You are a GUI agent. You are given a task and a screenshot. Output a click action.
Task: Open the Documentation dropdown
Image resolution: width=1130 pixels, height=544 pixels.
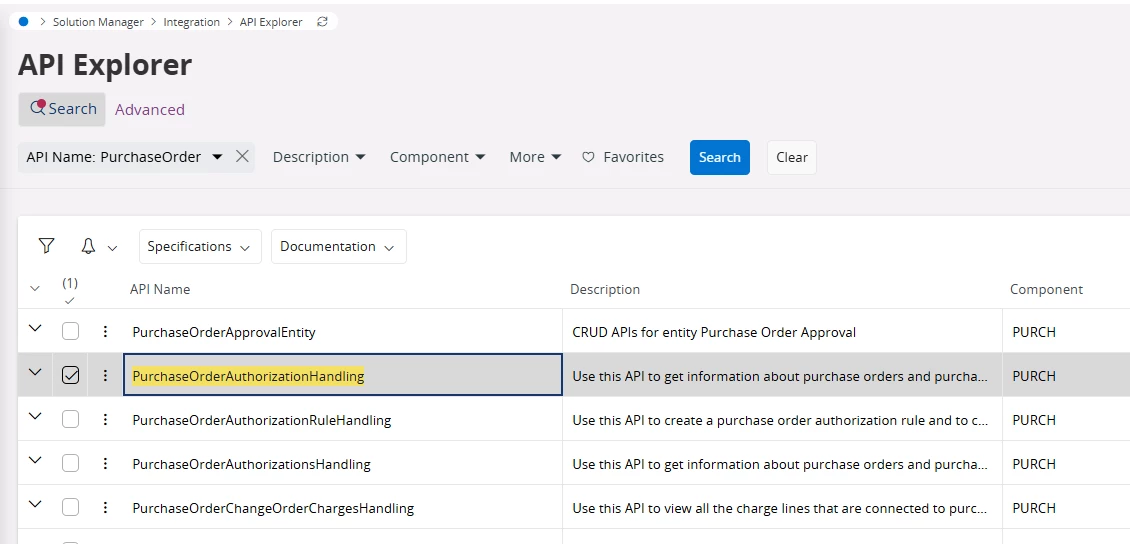tap(338, 246)
